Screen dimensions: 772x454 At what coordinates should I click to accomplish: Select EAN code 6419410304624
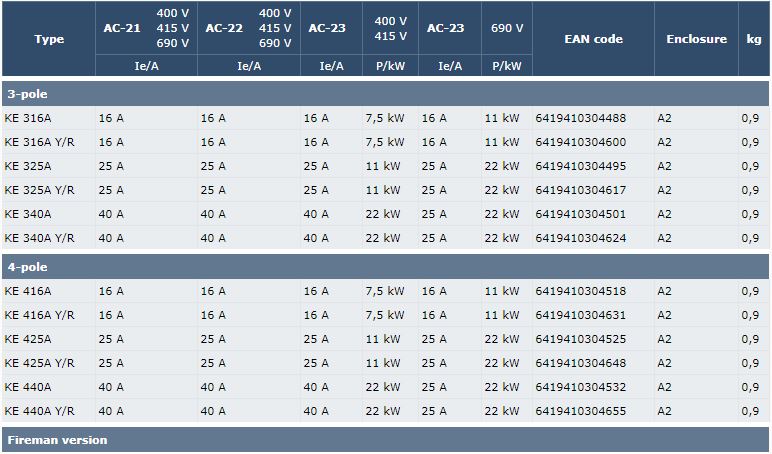click(580, 238)
